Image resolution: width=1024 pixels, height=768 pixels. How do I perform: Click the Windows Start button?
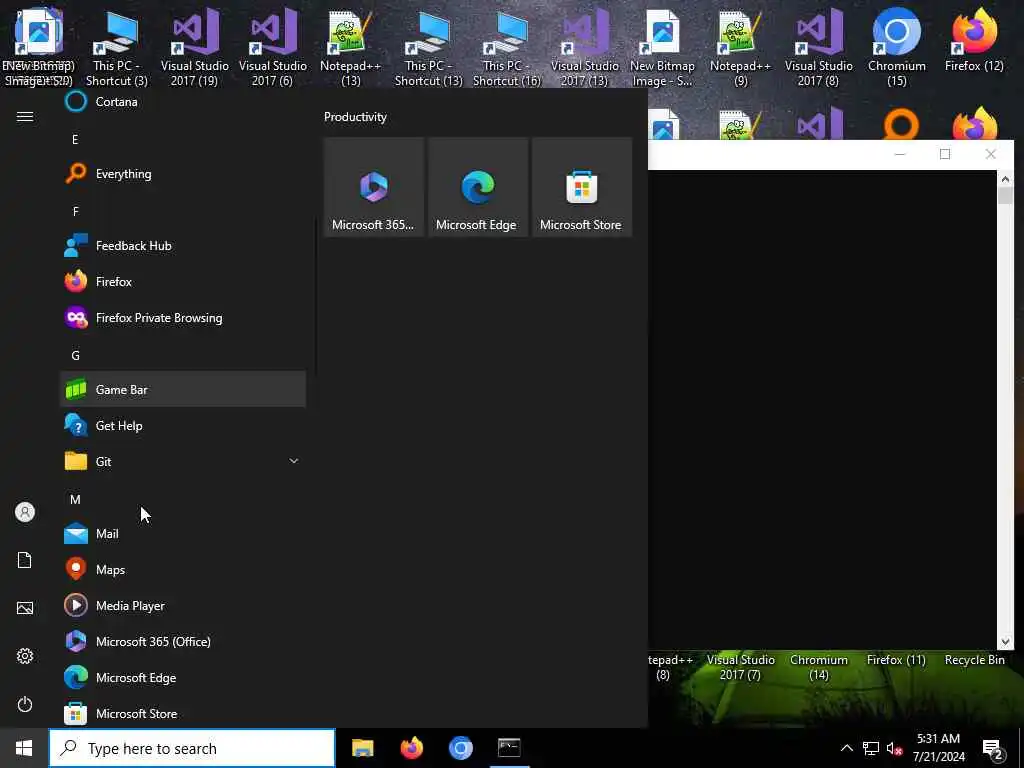(24, 748)
